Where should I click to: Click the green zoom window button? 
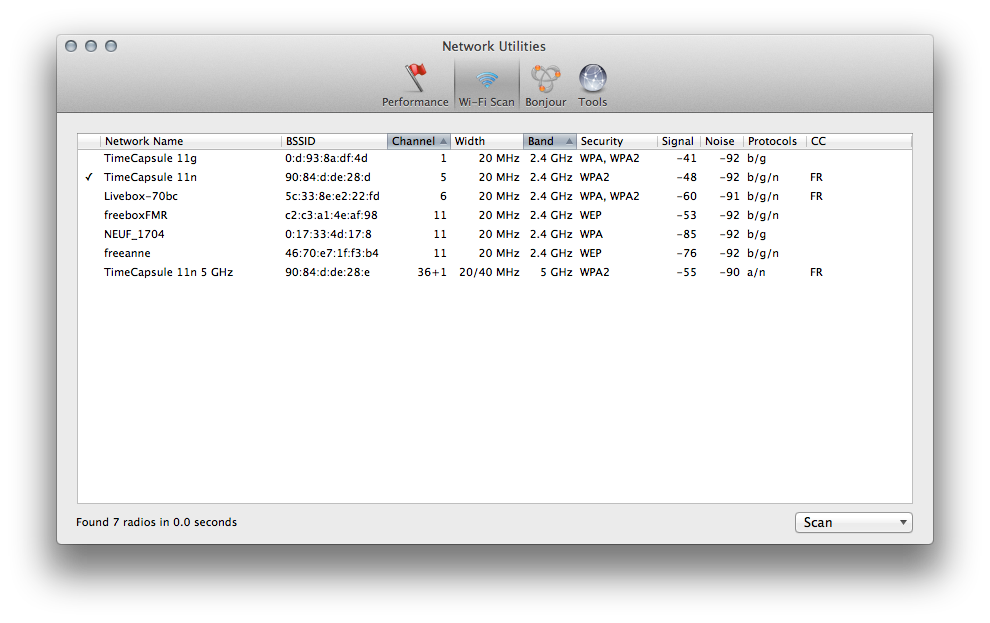pos(111,46)
